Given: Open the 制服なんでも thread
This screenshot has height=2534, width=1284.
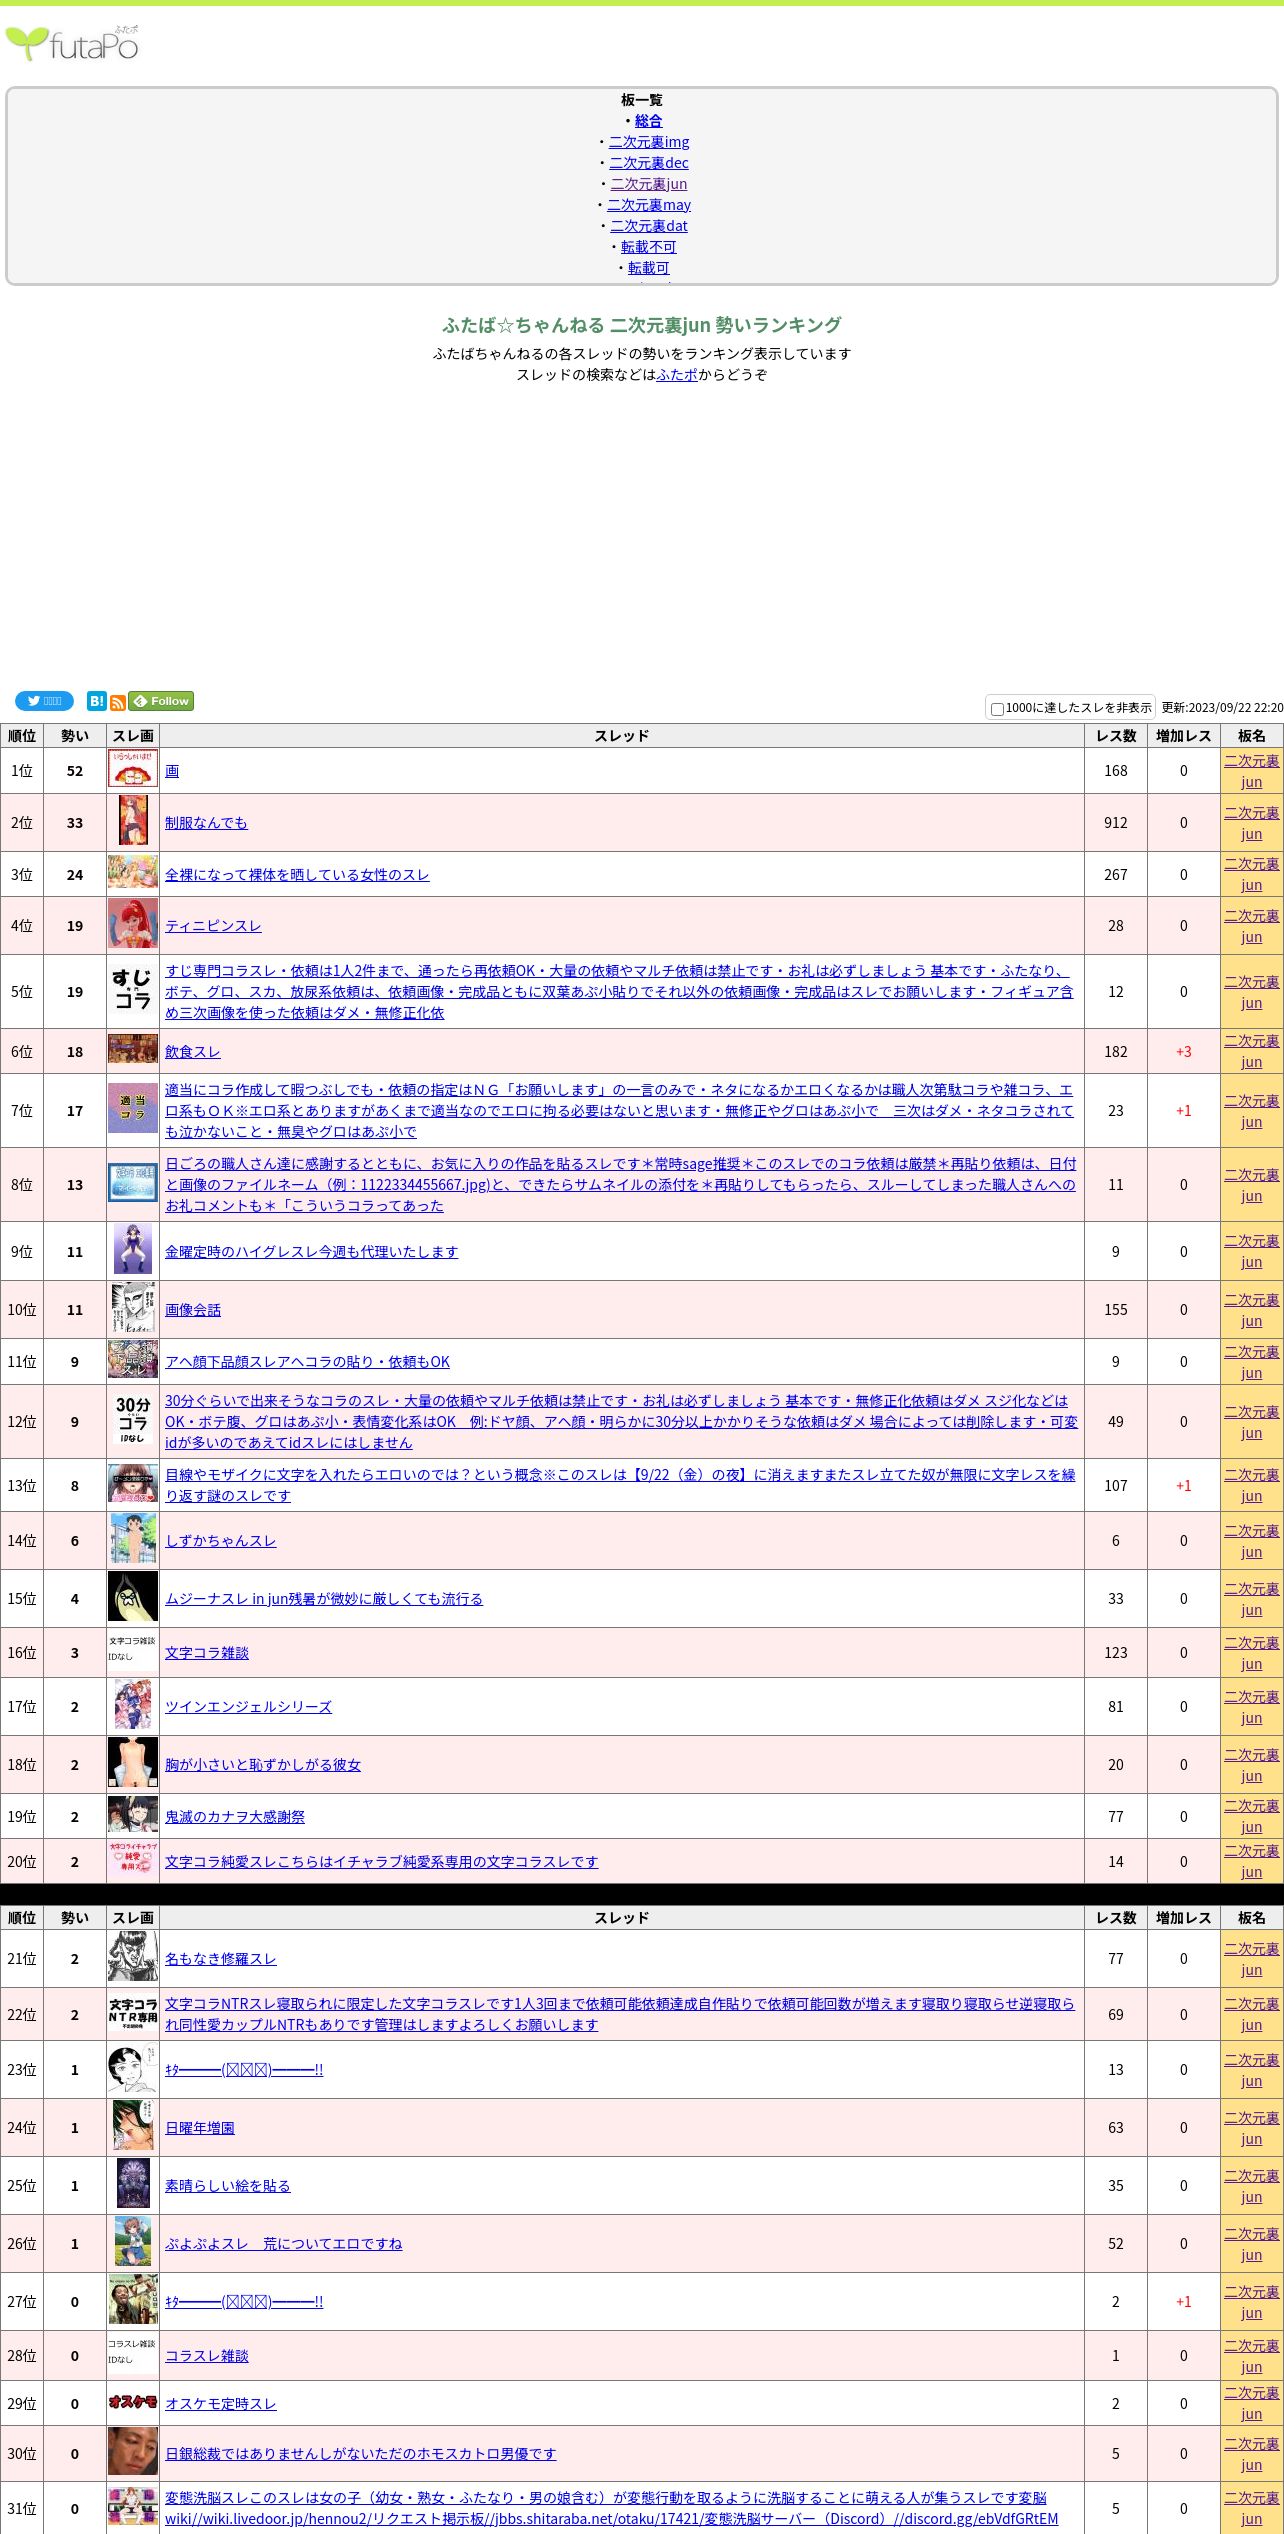Looking at the screenshot, I should tap(206, 823).
